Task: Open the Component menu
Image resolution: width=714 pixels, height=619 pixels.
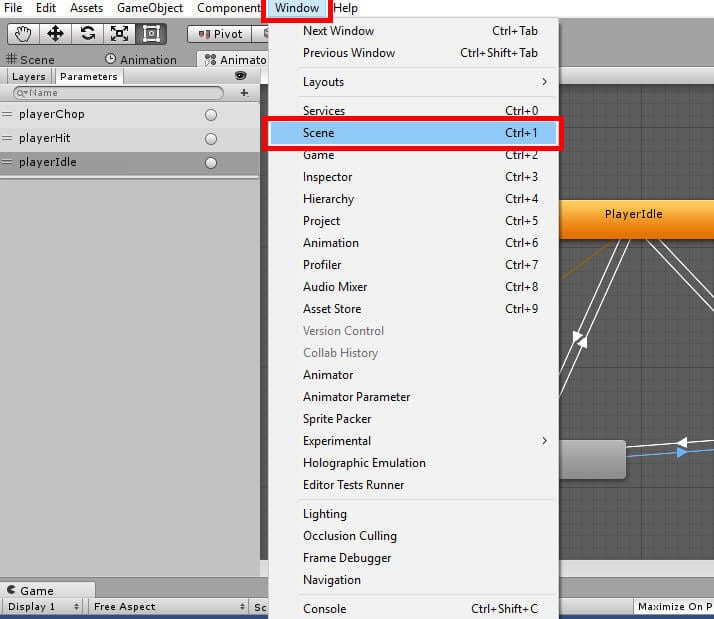Action: tap(229, 8)
